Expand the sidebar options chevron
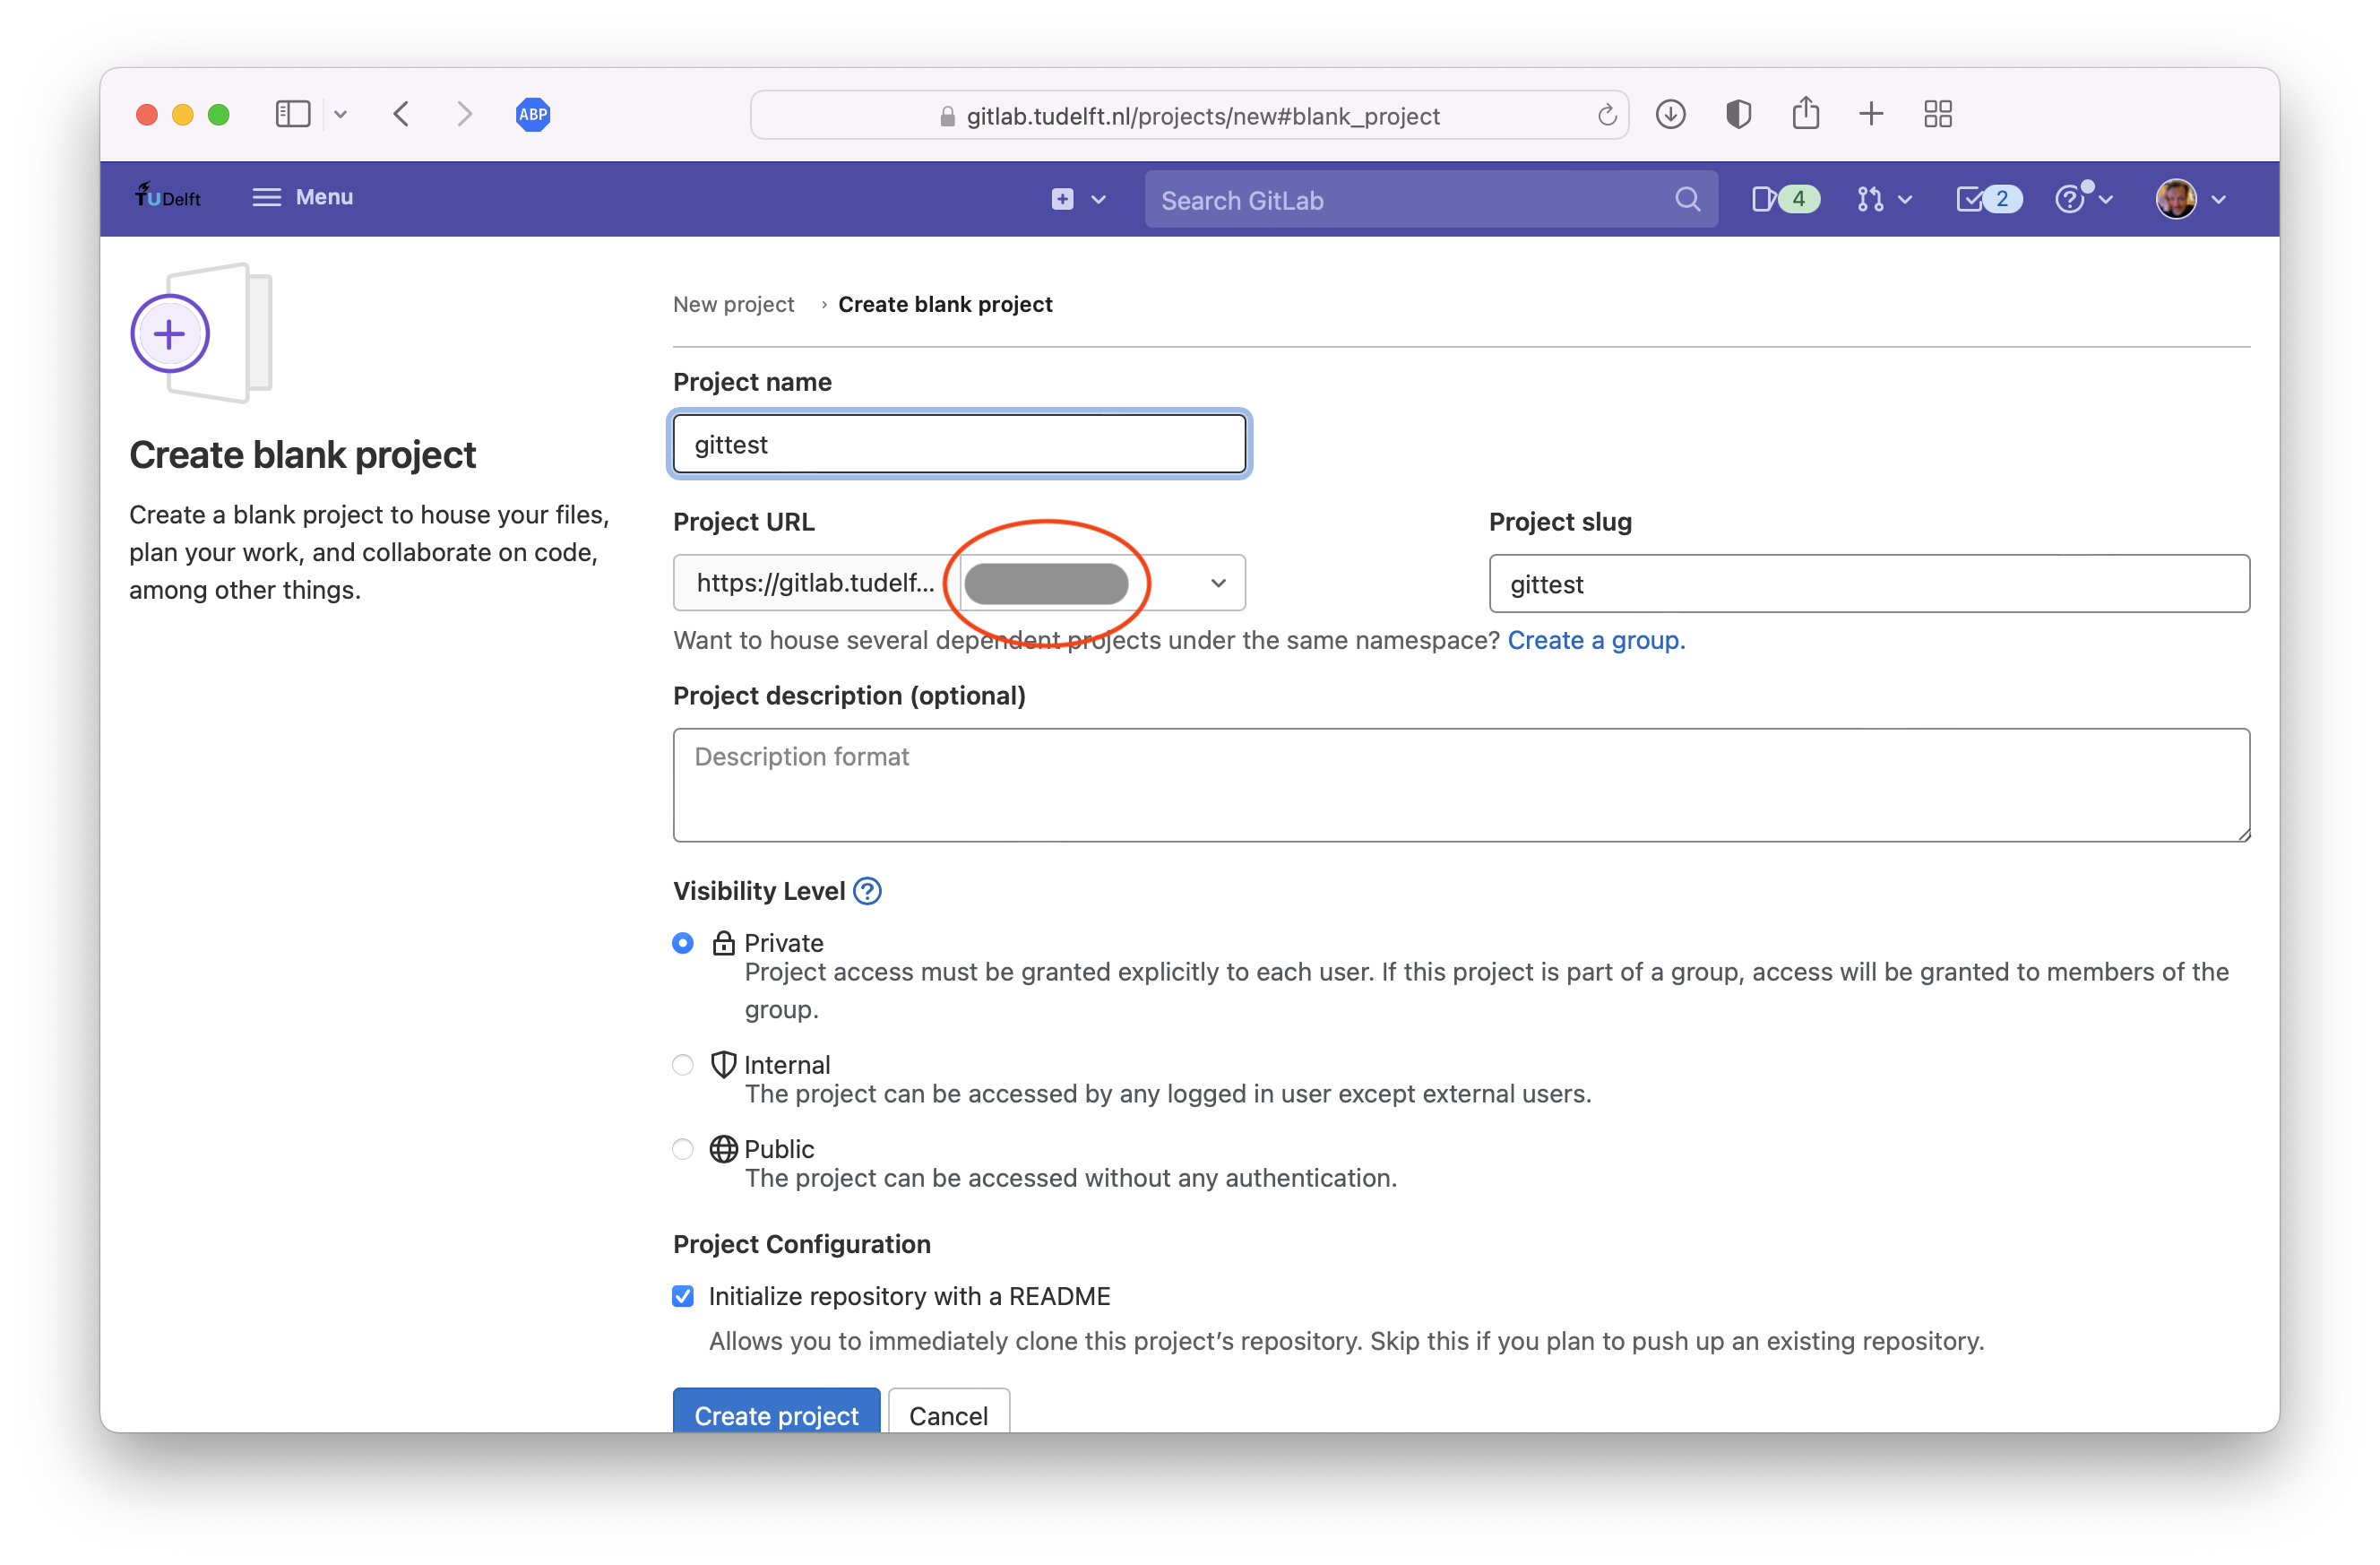Image resolution: width=2380 pixels, height=1565 pixels. click(340, 114)
